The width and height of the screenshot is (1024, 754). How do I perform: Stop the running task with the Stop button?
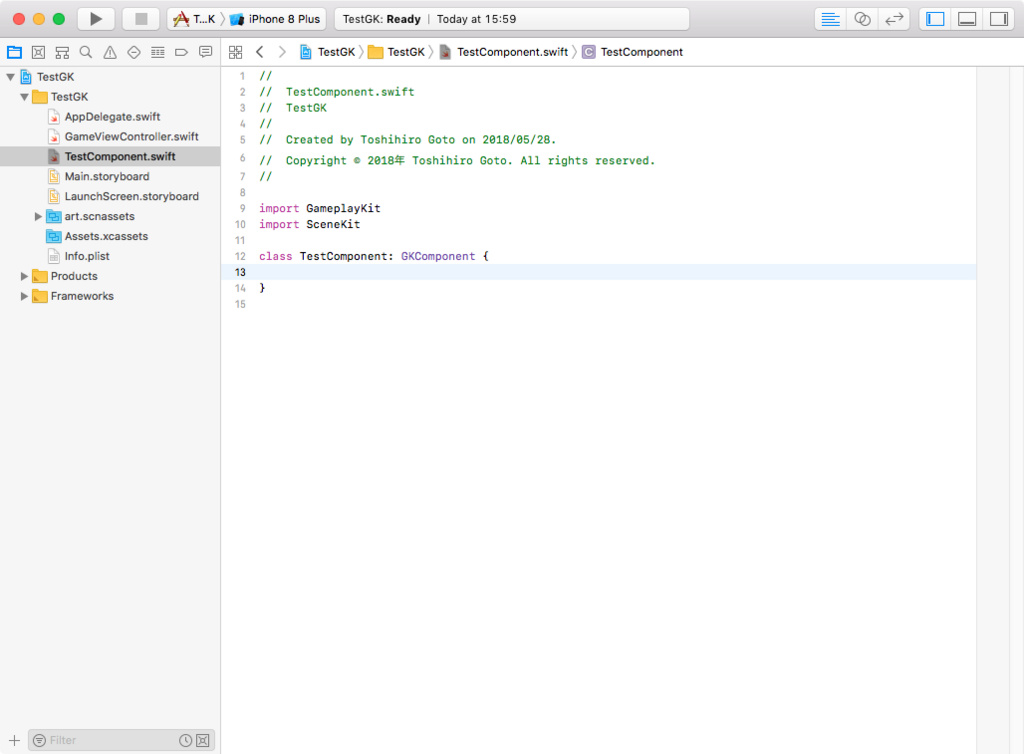[x=141, y=19]
